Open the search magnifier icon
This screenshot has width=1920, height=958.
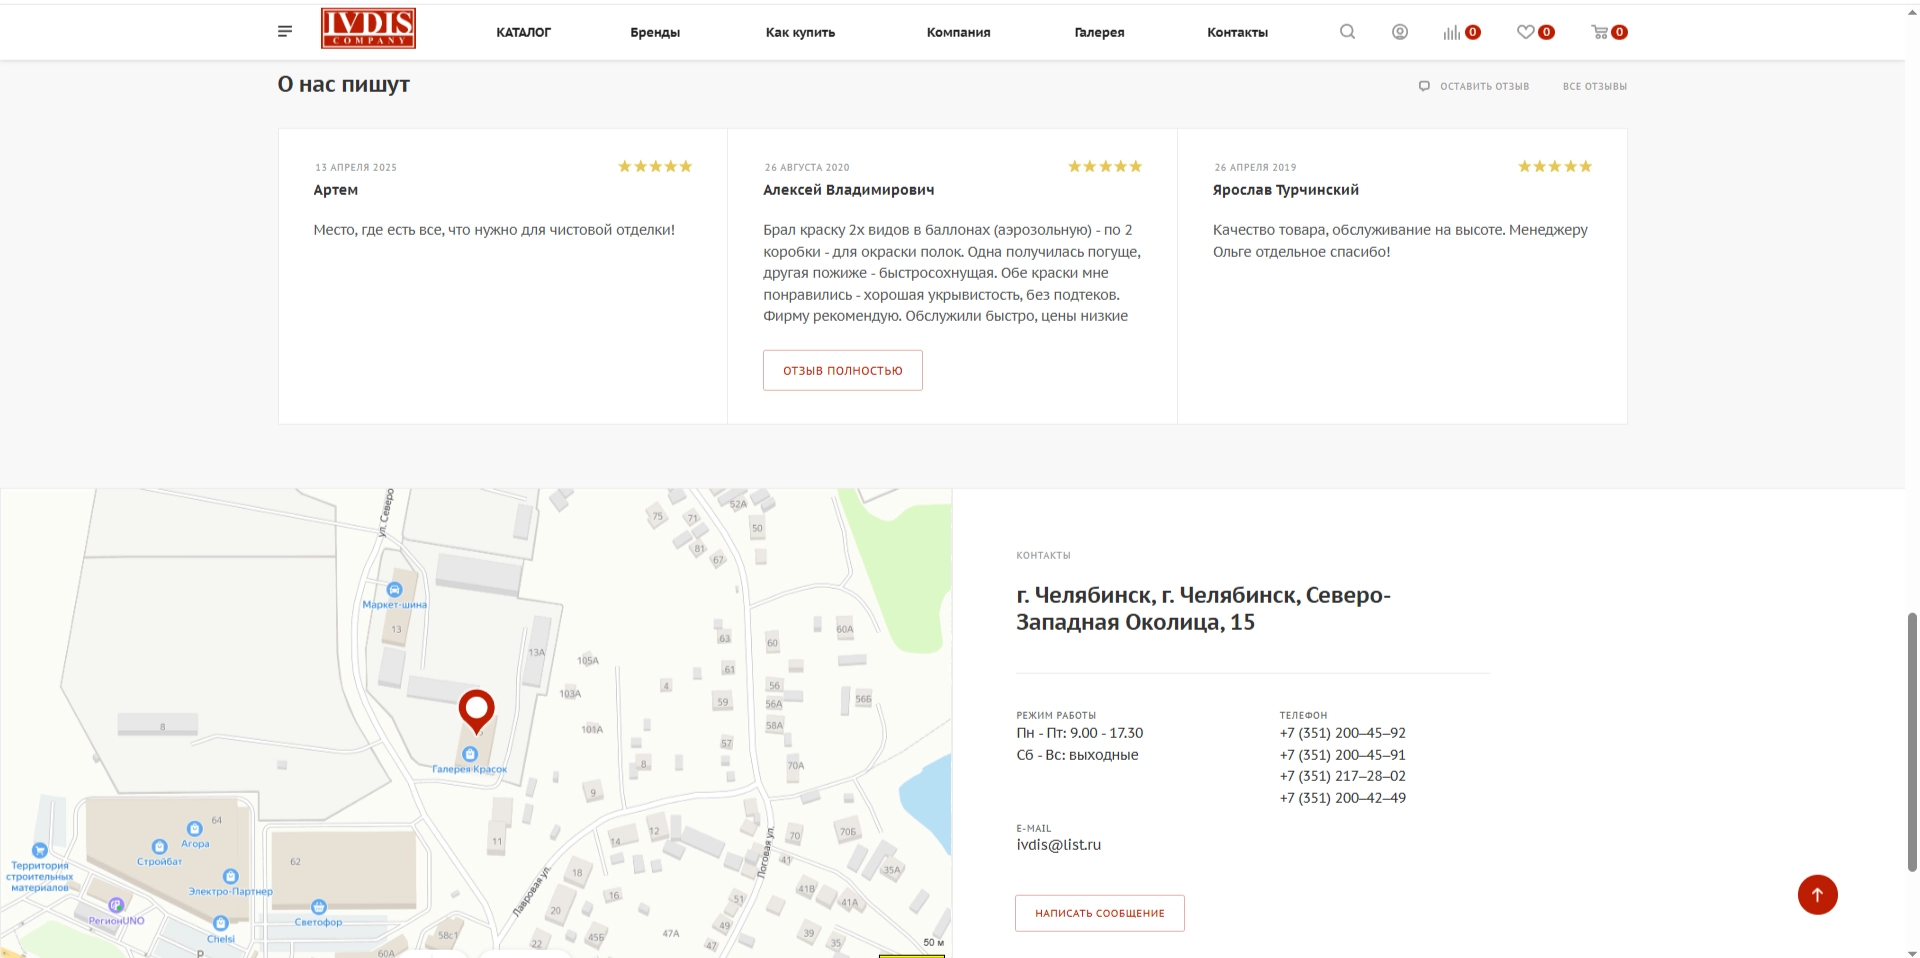[1347, 32]
